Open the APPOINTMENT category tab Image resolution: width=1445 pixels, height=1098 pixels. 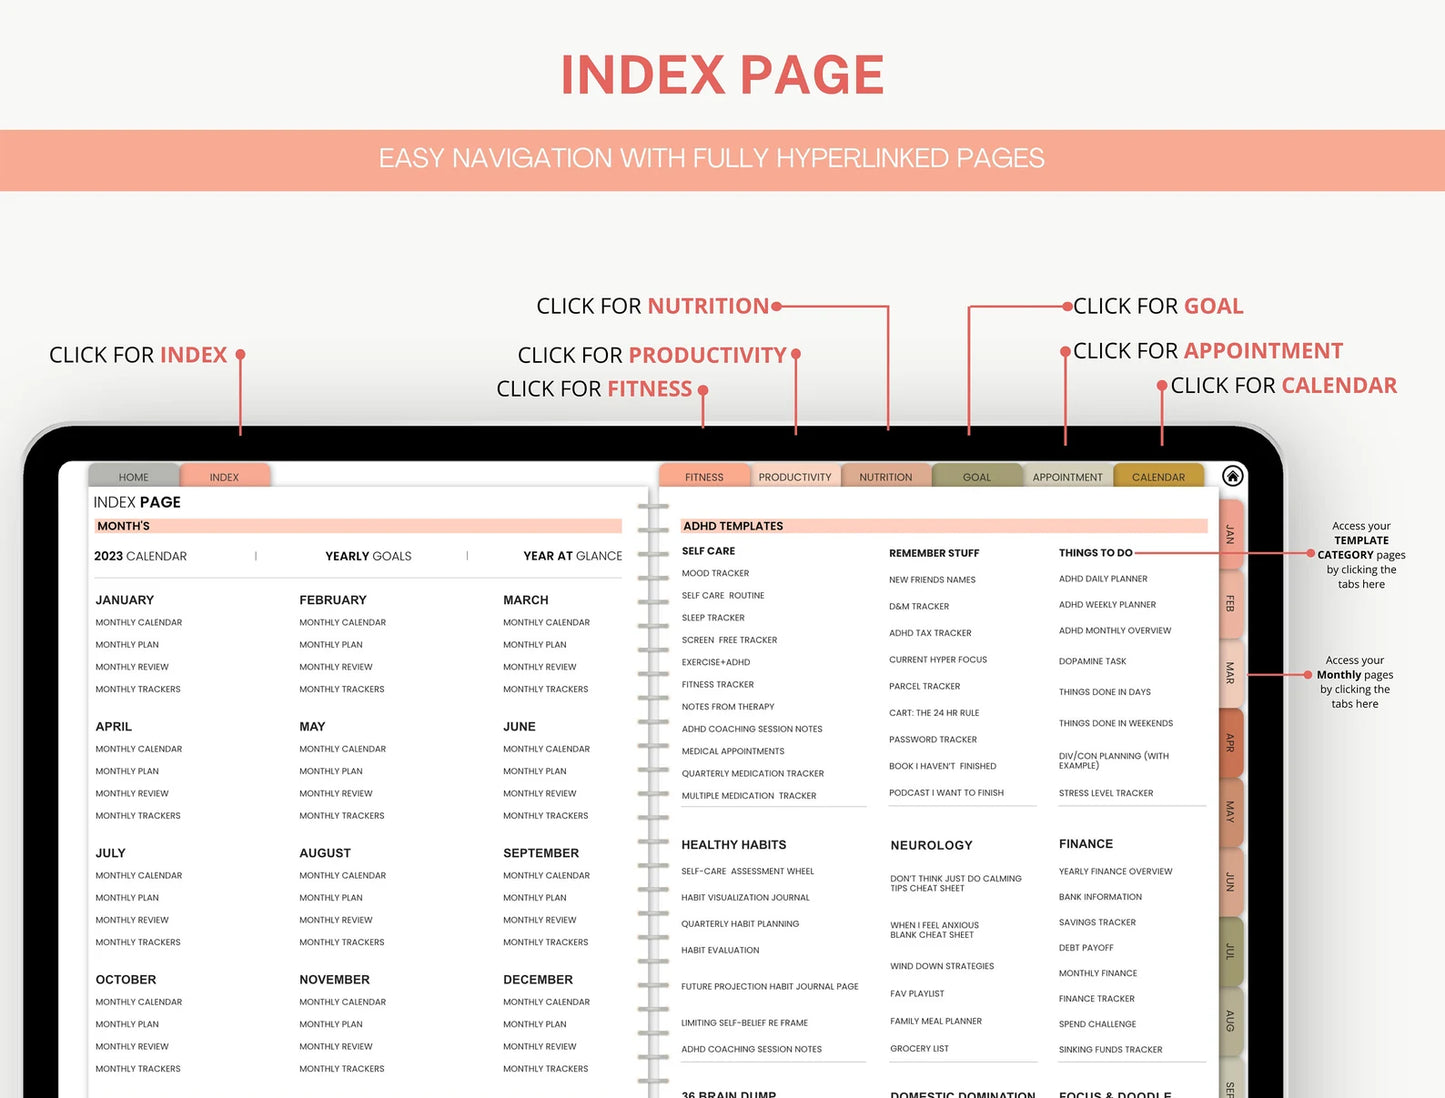click(x=1066, y=477)
